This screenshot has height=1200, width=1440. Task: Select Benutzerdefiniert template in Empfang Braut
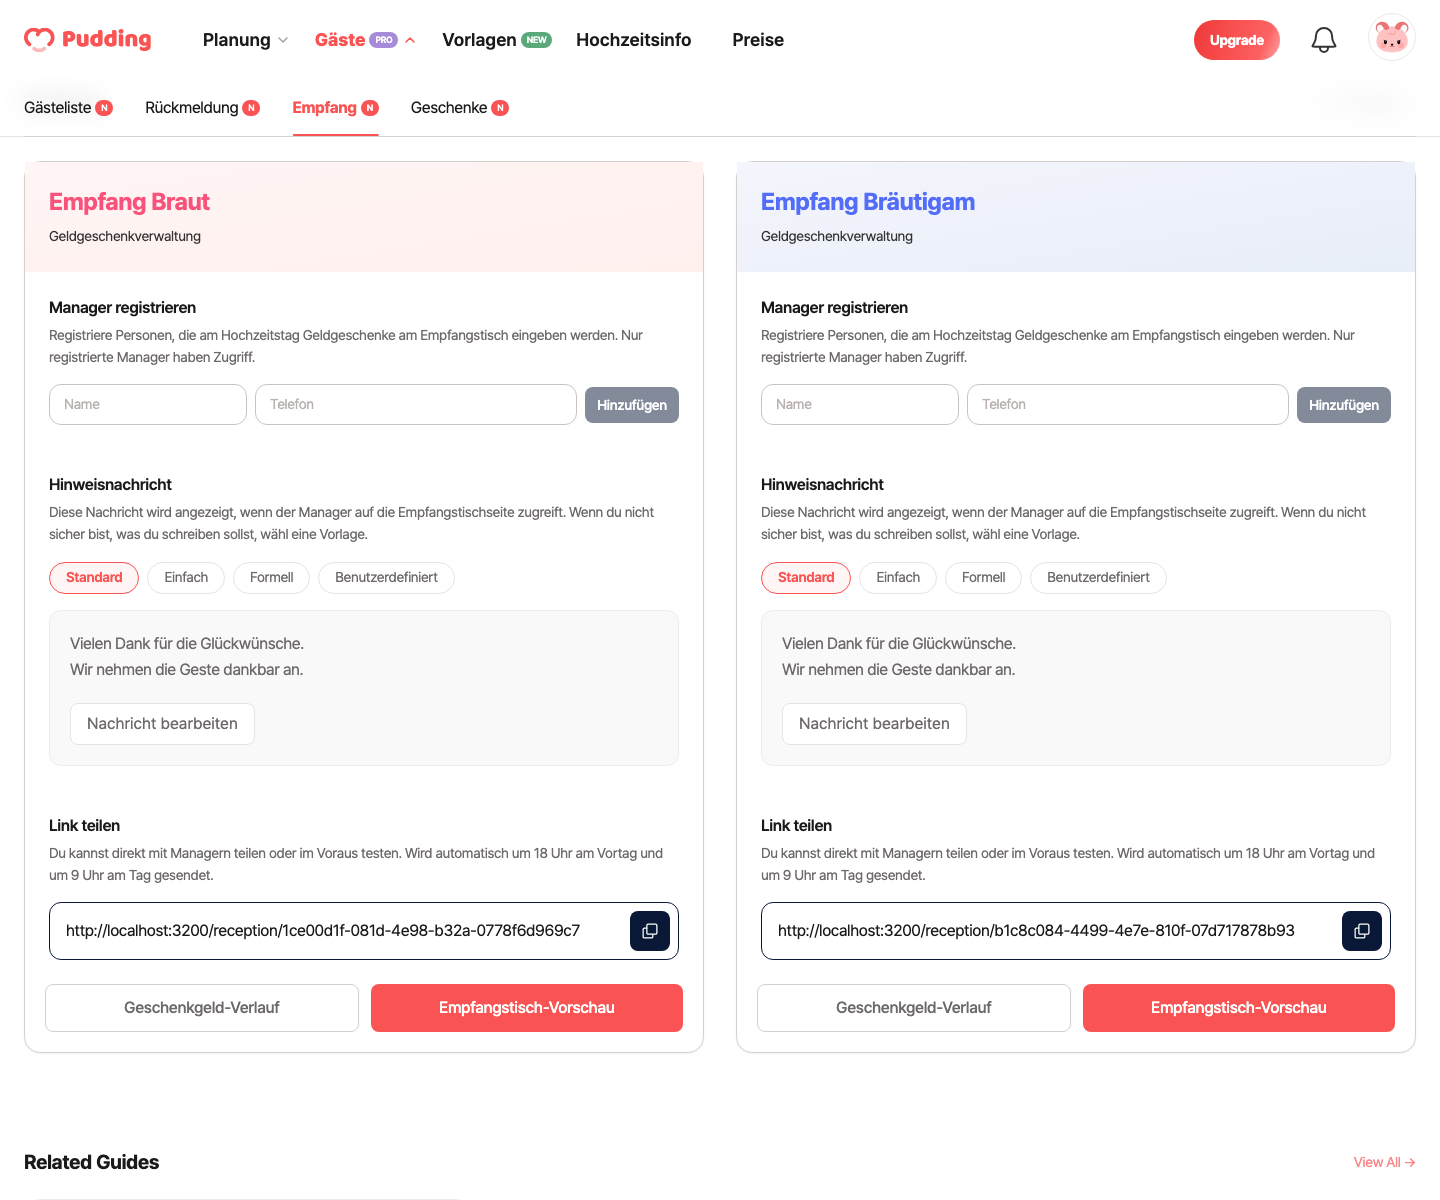386,578
